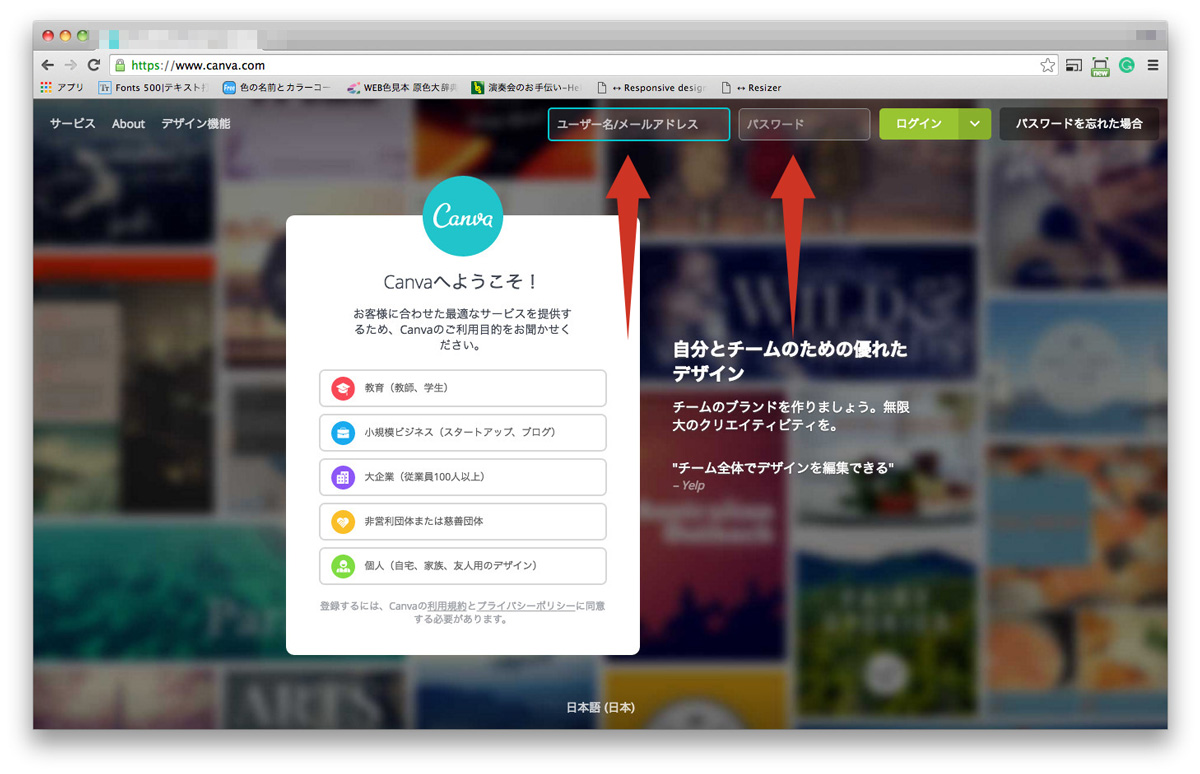
Task: Select 個人（自宅、家族、友人用のデザイン） option
Action: pos(463,566)
